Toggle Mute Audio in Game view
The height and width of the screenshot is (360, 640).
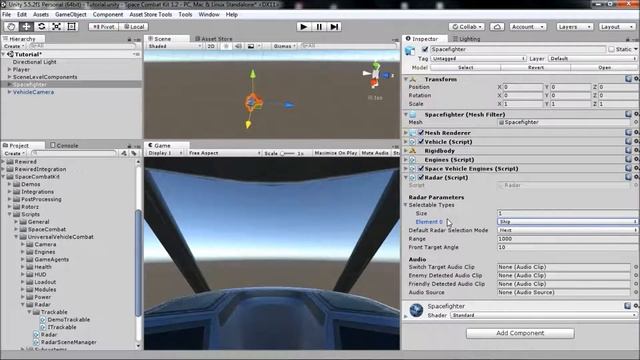click(x=375, y=153)
